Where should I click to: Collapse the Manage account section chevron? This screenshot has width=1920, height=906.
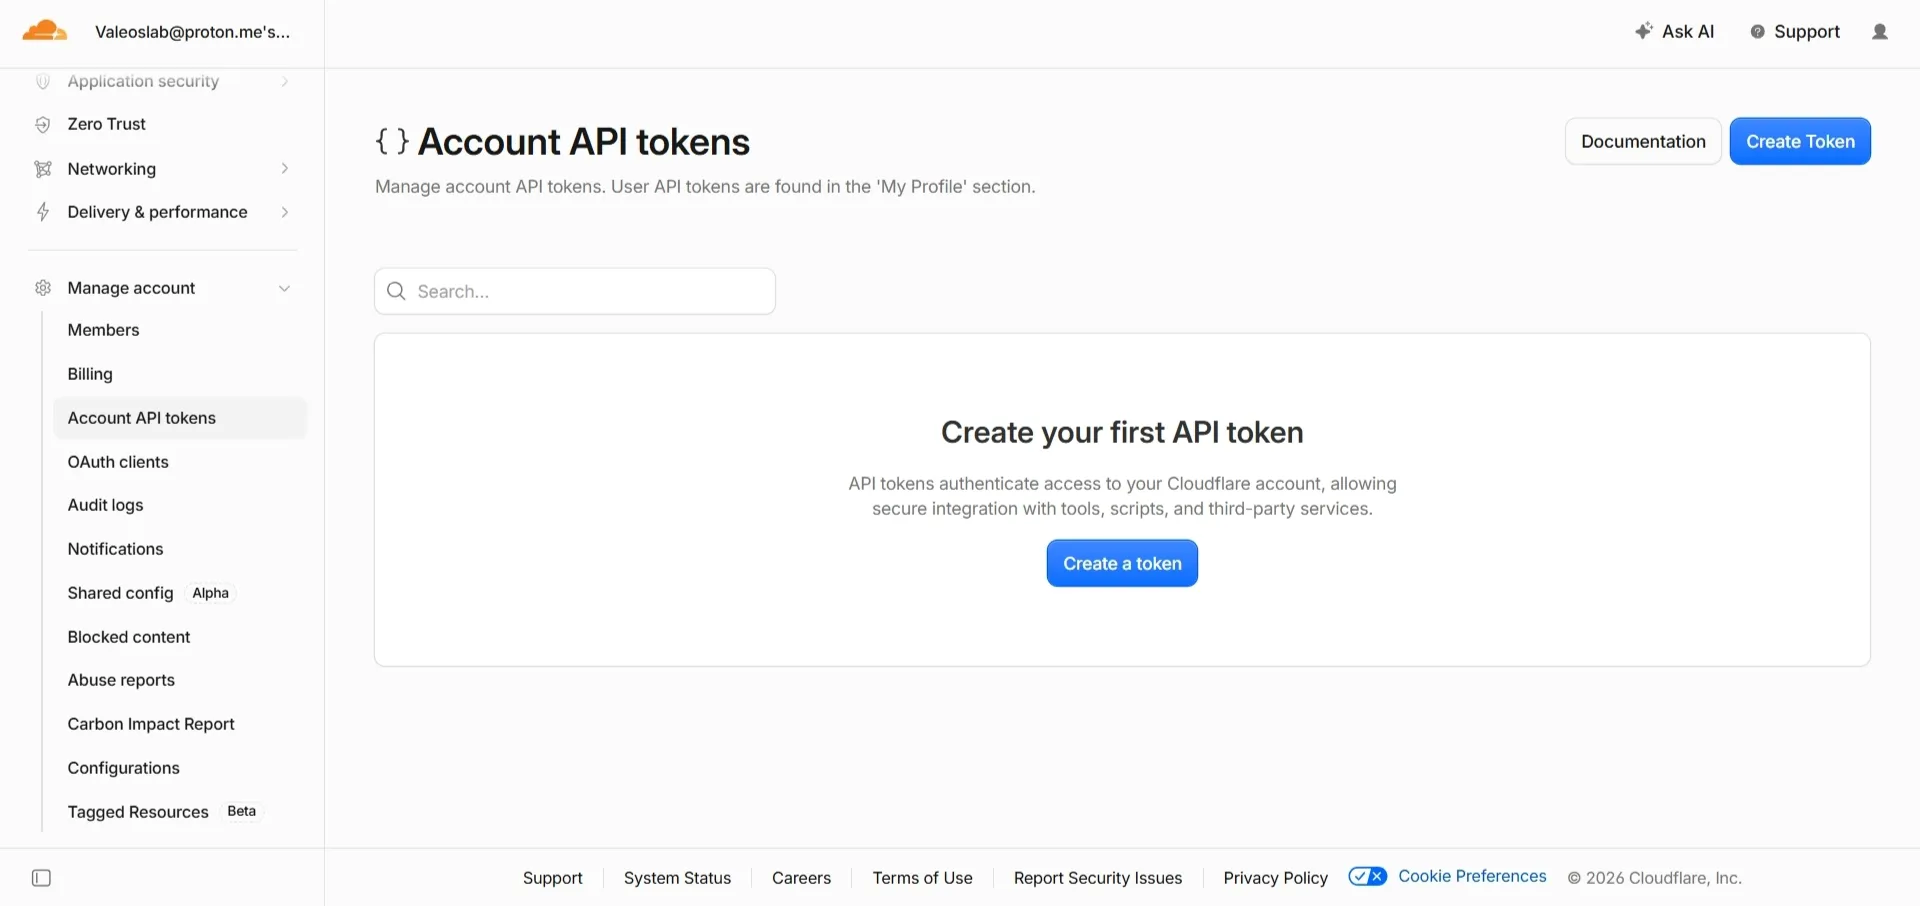[285, 288]
